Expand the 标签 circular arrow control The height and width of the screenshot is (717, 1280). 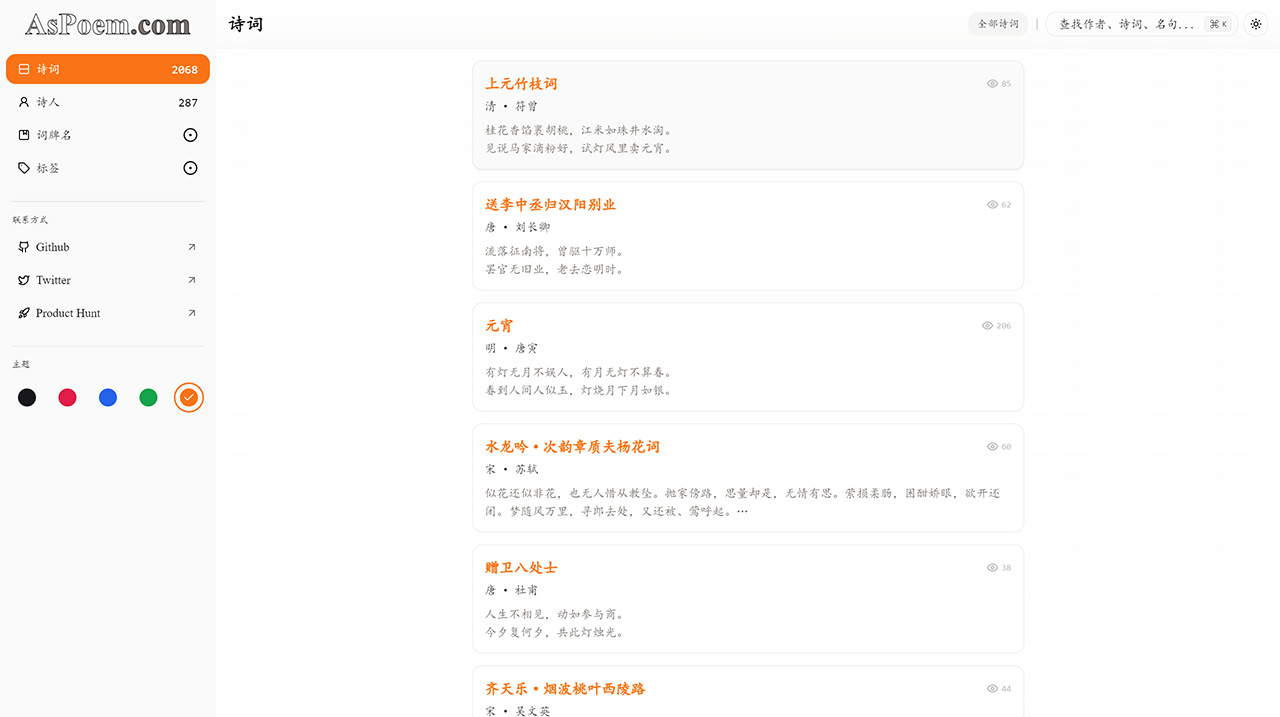tap(190, 168)
